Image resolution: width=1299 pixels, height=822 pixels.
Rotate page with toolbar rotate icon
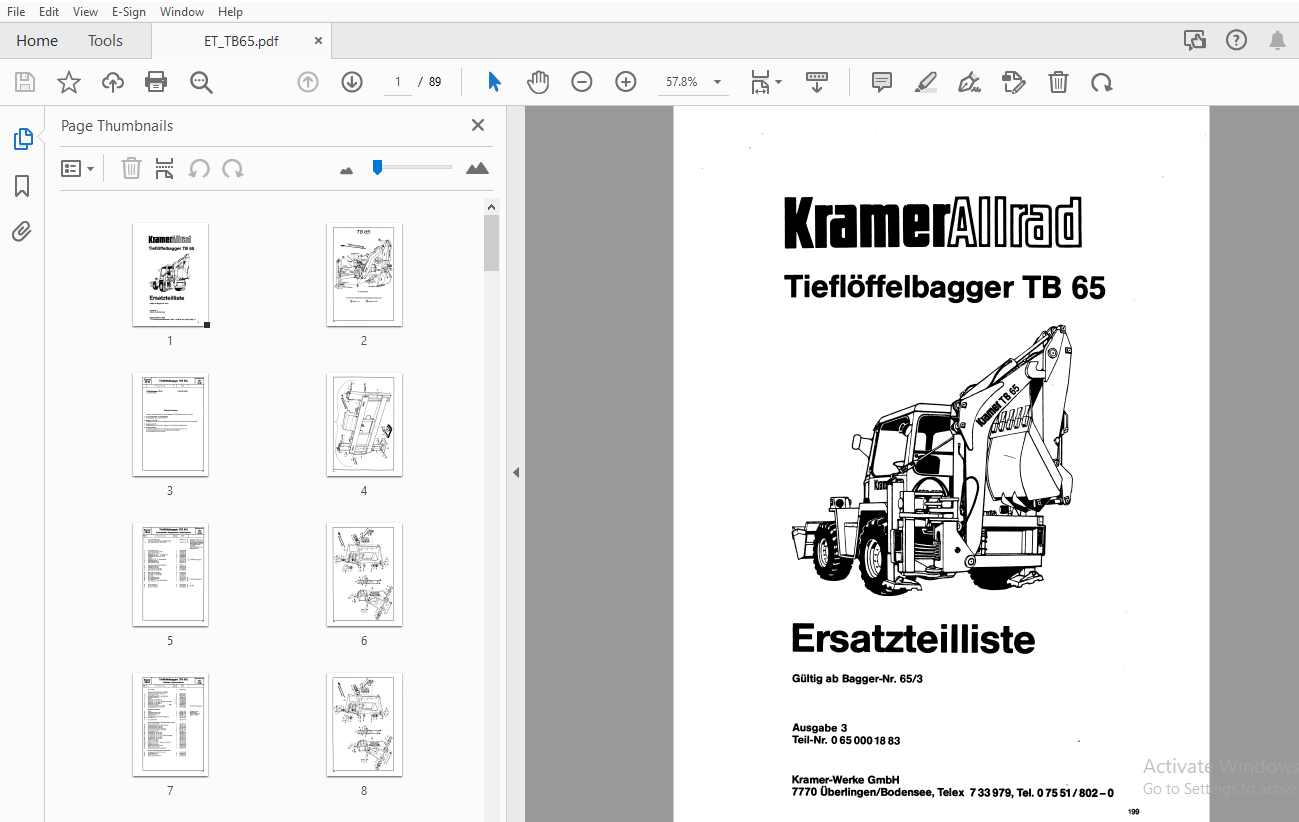point(1102,82)
